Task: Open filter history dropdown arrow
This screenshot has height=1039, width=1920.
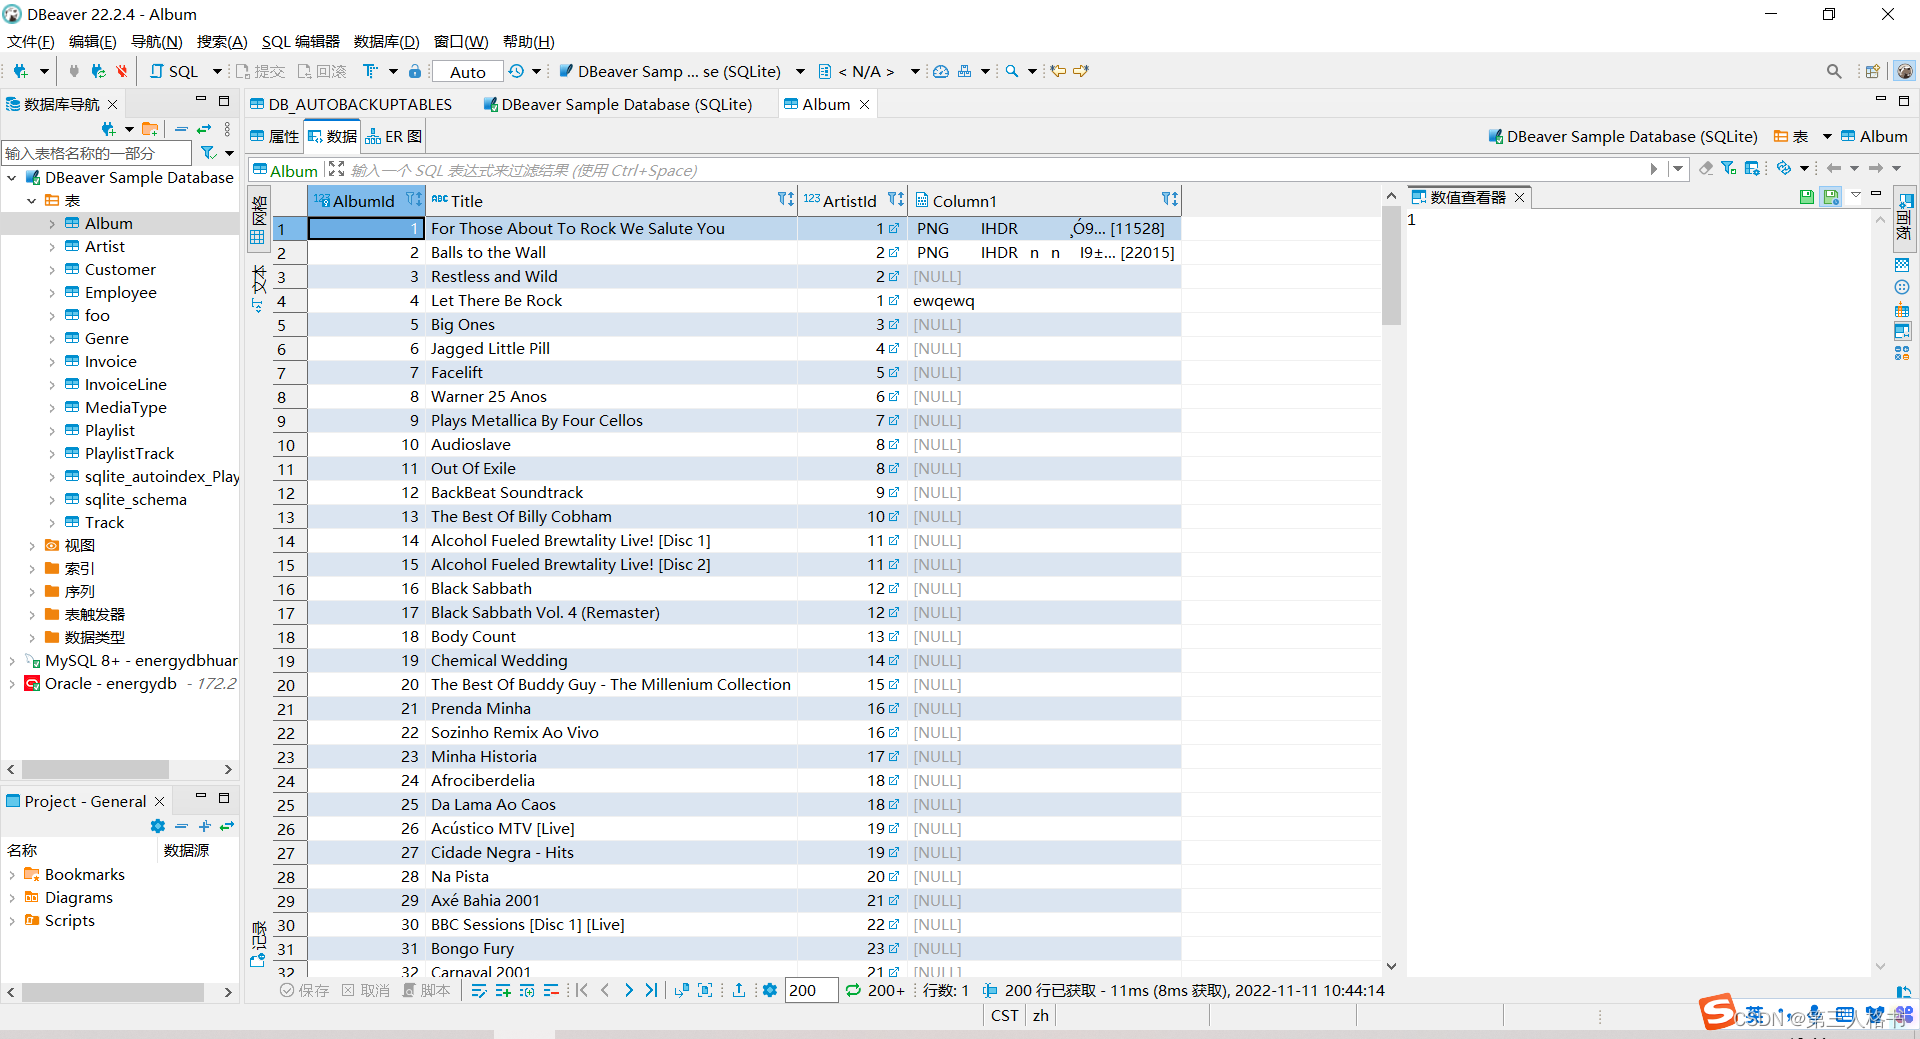Action: (x=1678, y=169)
